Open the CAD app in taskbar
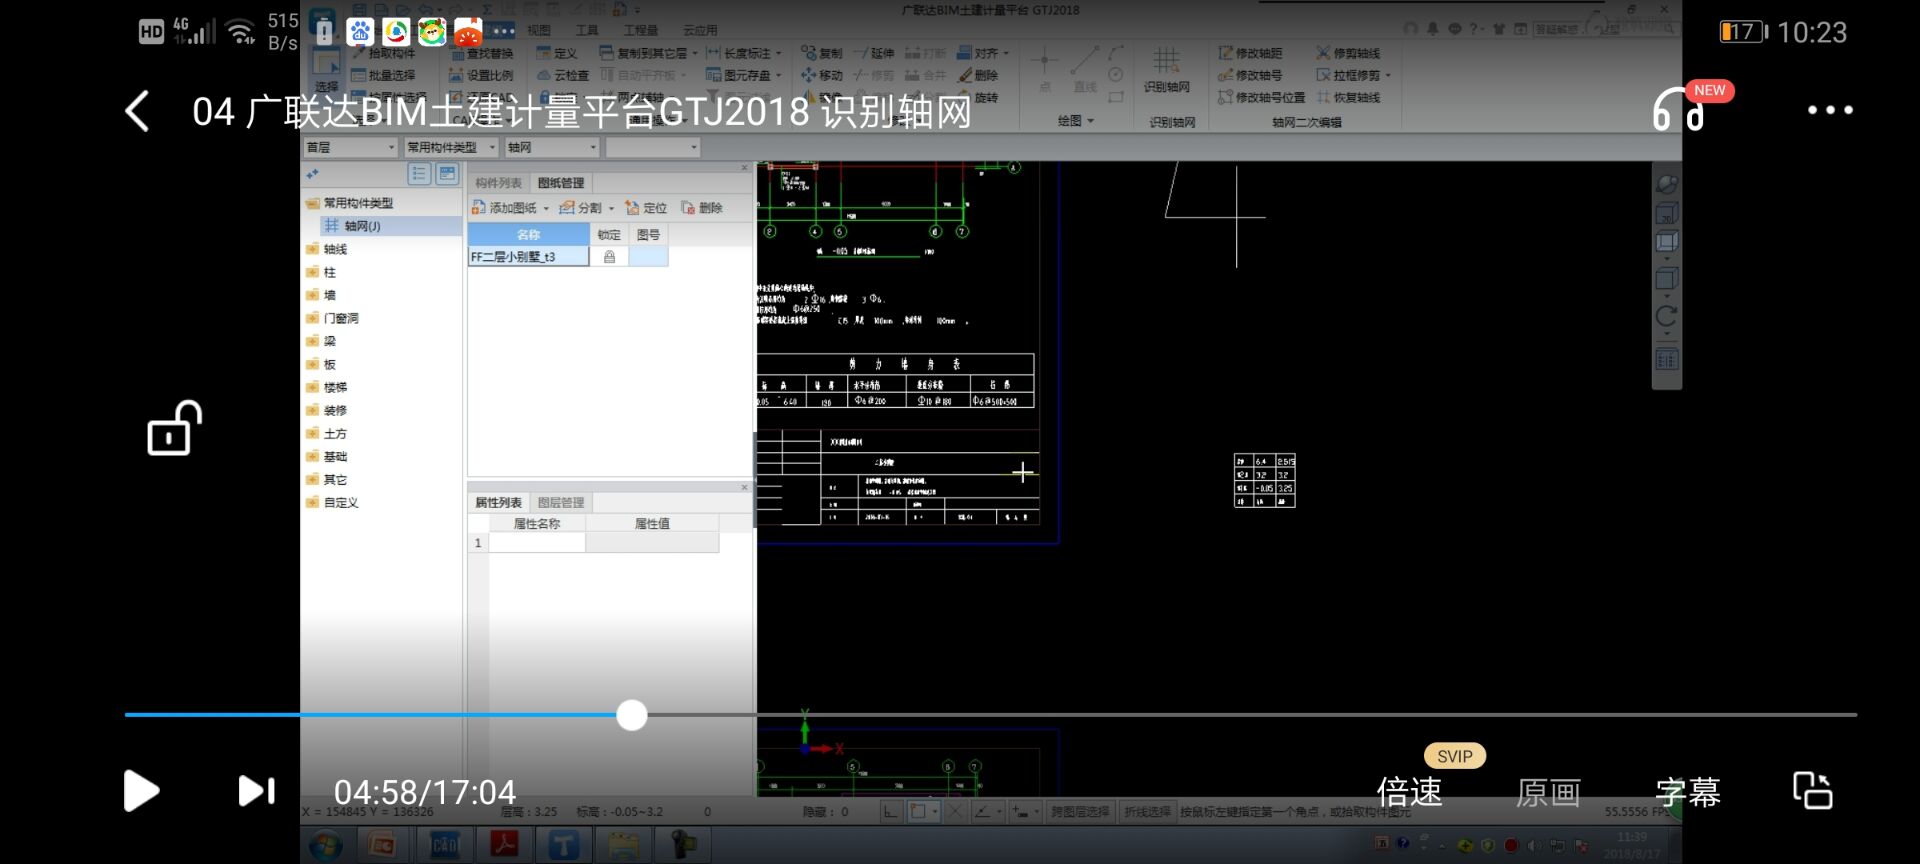1920x864 pixels. [443, 845]
